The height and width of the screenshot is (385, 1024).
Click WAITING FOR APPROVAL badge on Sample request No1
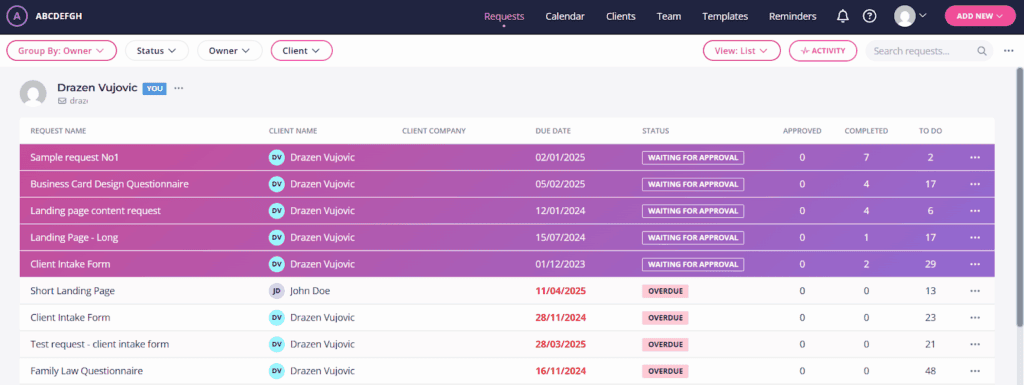(x=693, y=157)
